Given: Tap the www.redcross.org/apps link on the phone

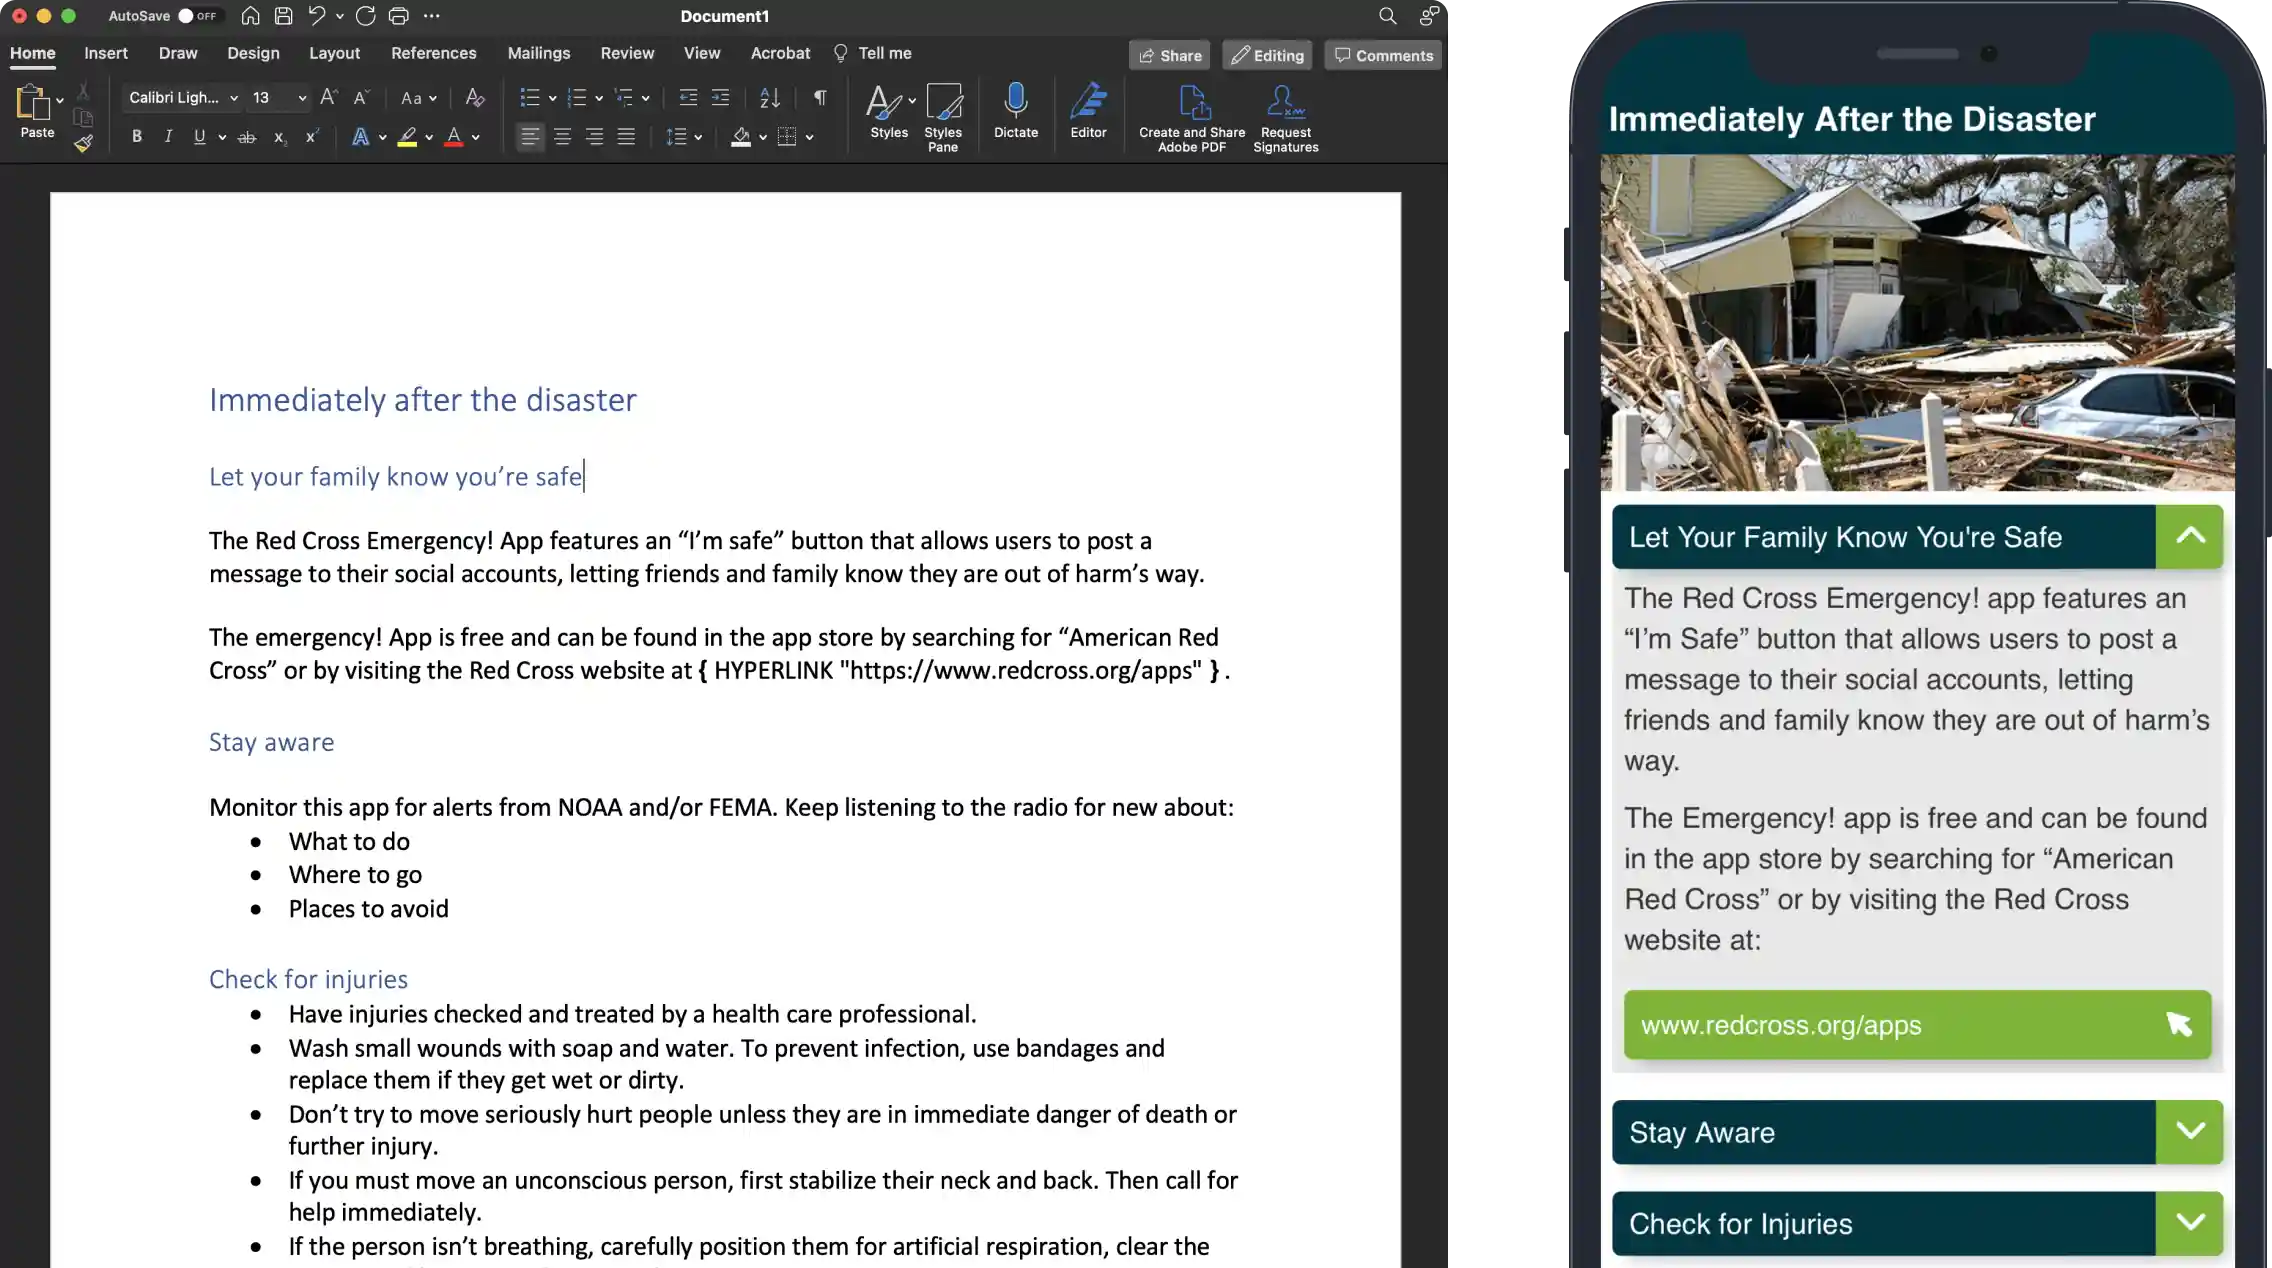Looking at the screenshot, I should (1915, 1025).
